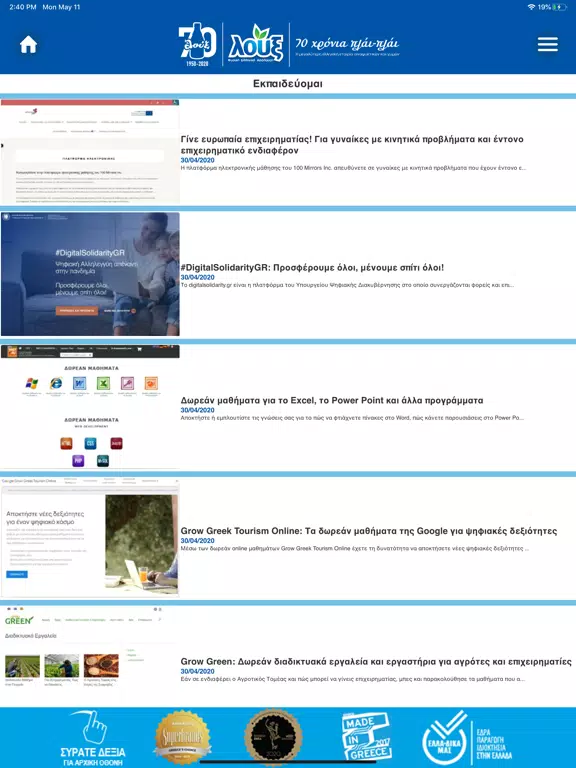Open the Grow Greek Tourism thumbnail
Screen dimensions: 576x768
tap(90, 537)
